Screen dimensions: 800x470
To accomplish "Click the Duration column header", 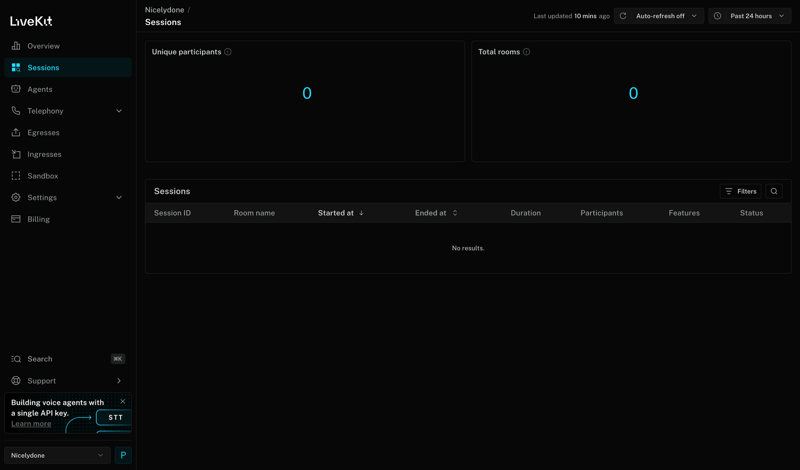I will (x=526, y=213).
